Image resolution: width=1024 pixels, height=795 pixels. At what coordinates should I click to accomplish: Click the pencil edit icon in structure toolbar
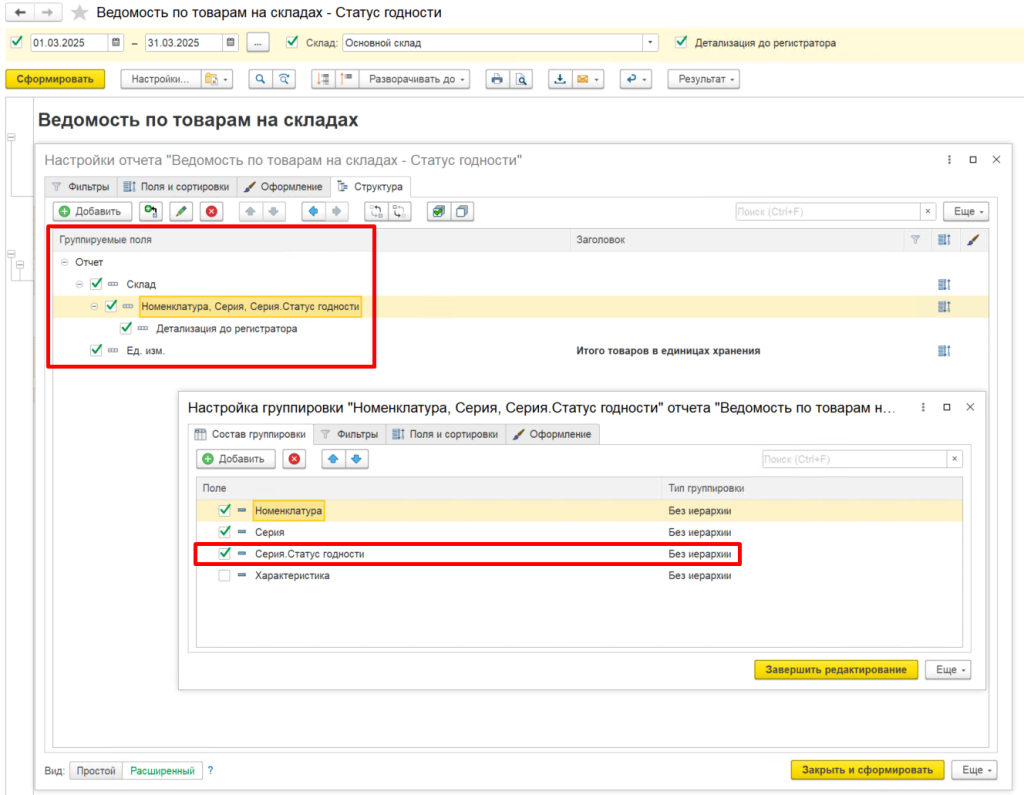pyautogui.click(x=181, y=211)
